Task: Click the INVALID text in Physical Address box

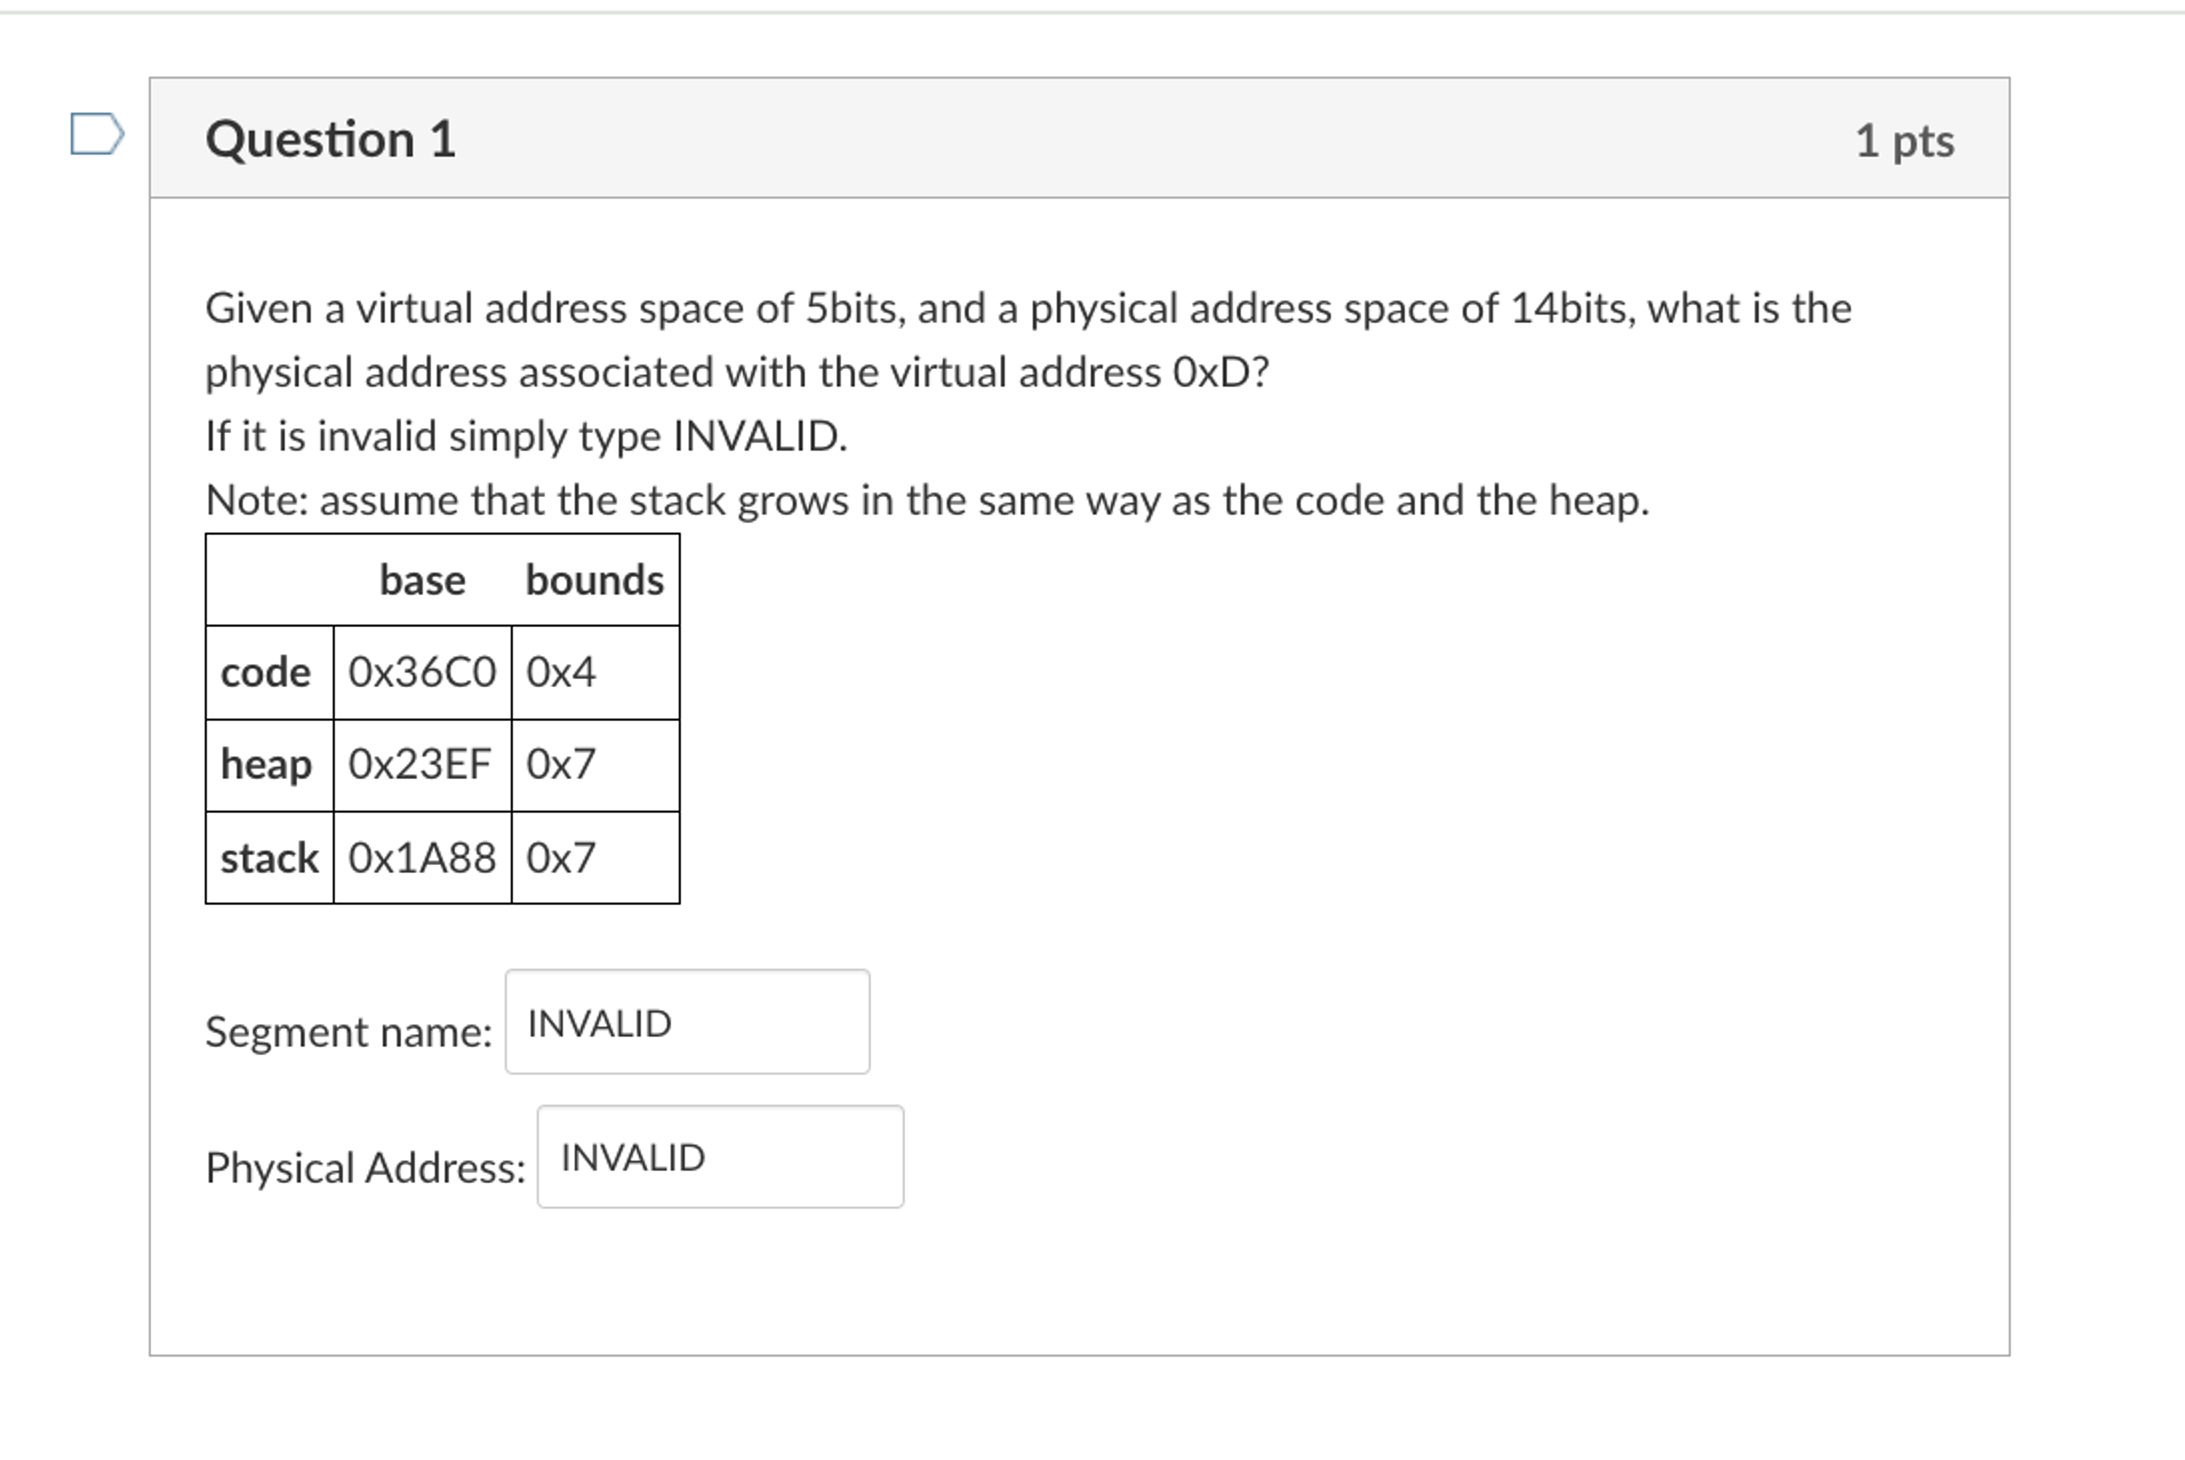Action: (633, 1157)
